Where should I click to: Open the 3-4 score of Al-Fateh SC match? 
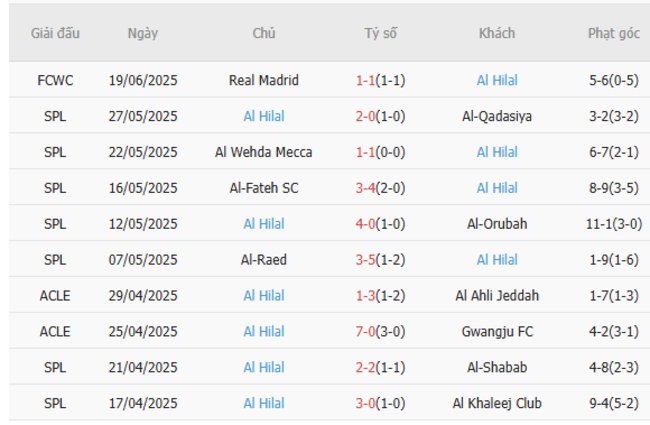(367, 188)
